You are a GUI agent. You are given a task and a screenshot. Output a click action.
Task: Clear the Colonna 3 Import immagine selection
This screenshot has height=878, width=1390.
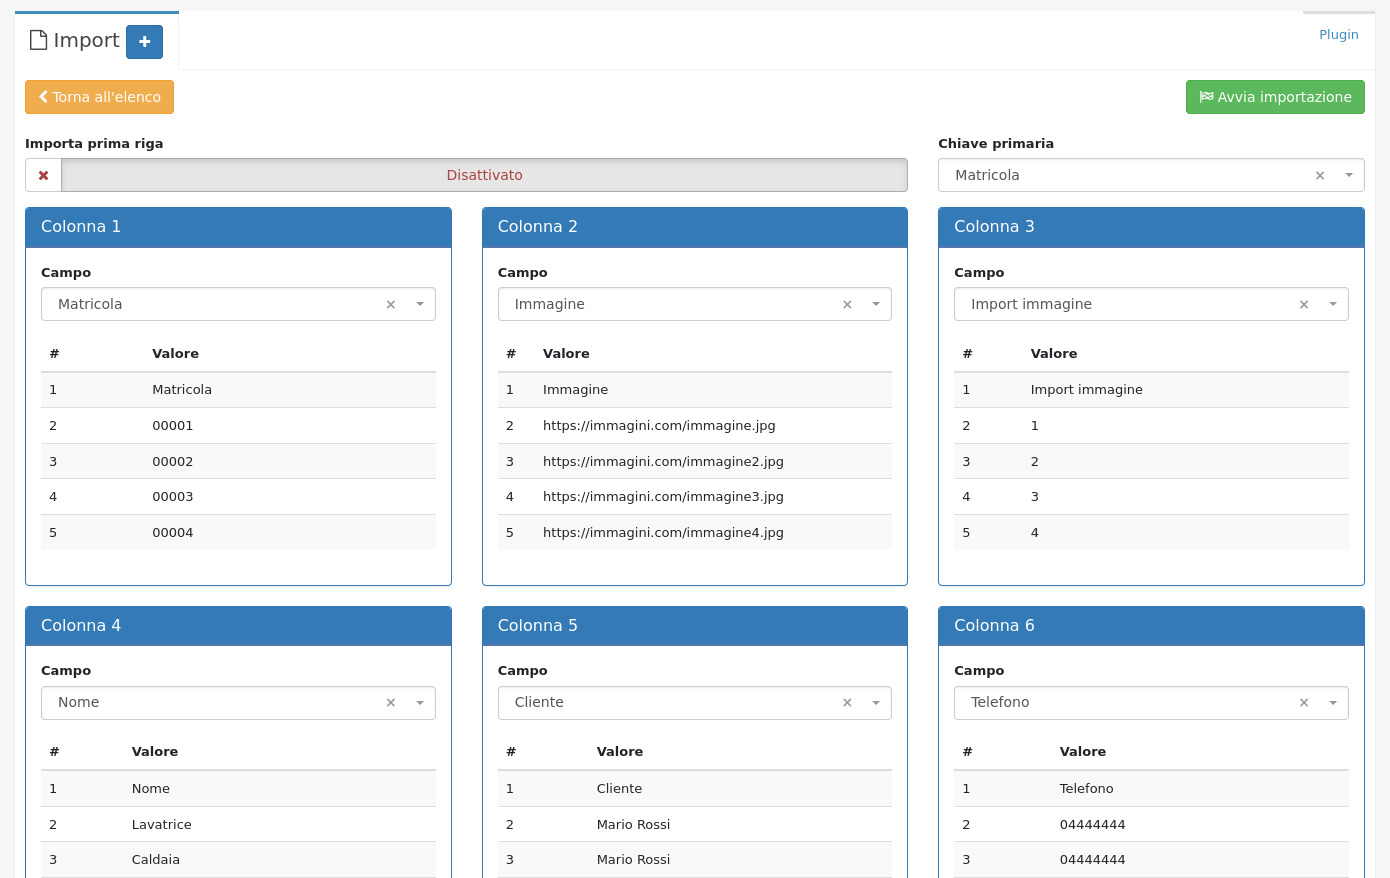tap(1304, 305)
